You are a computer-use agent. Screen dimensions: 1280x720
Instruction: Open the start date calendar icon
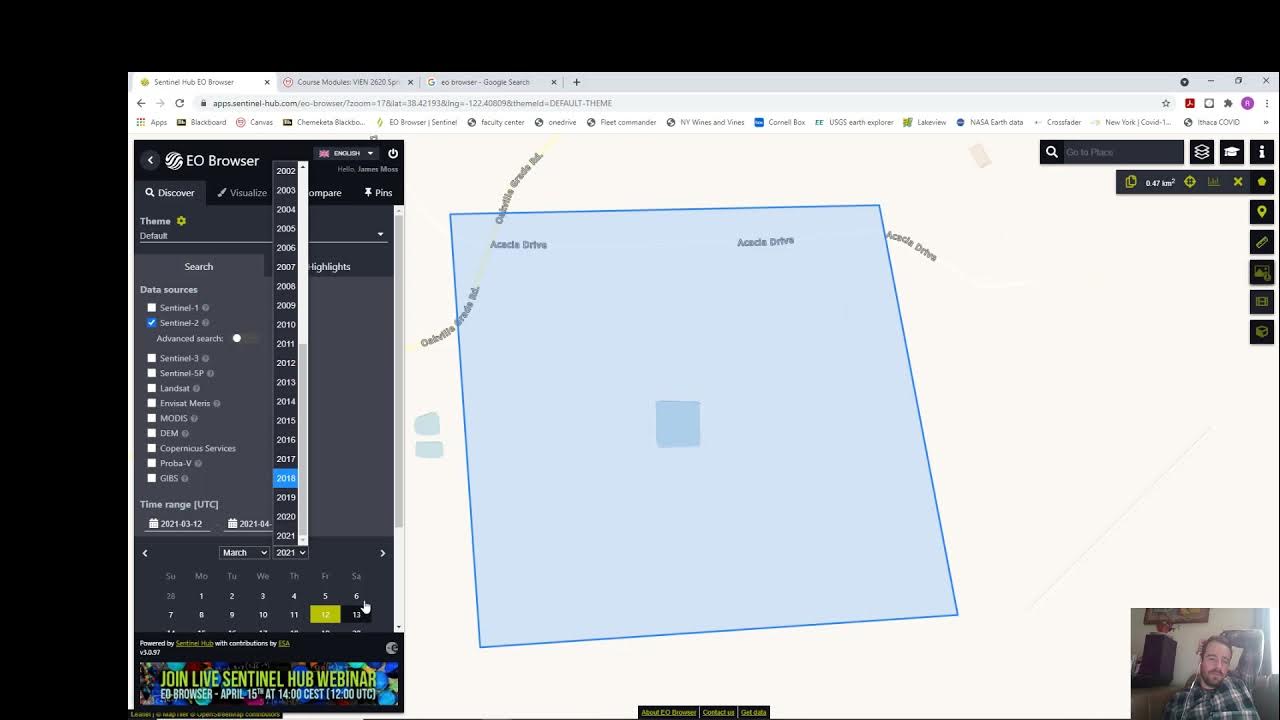153,524
